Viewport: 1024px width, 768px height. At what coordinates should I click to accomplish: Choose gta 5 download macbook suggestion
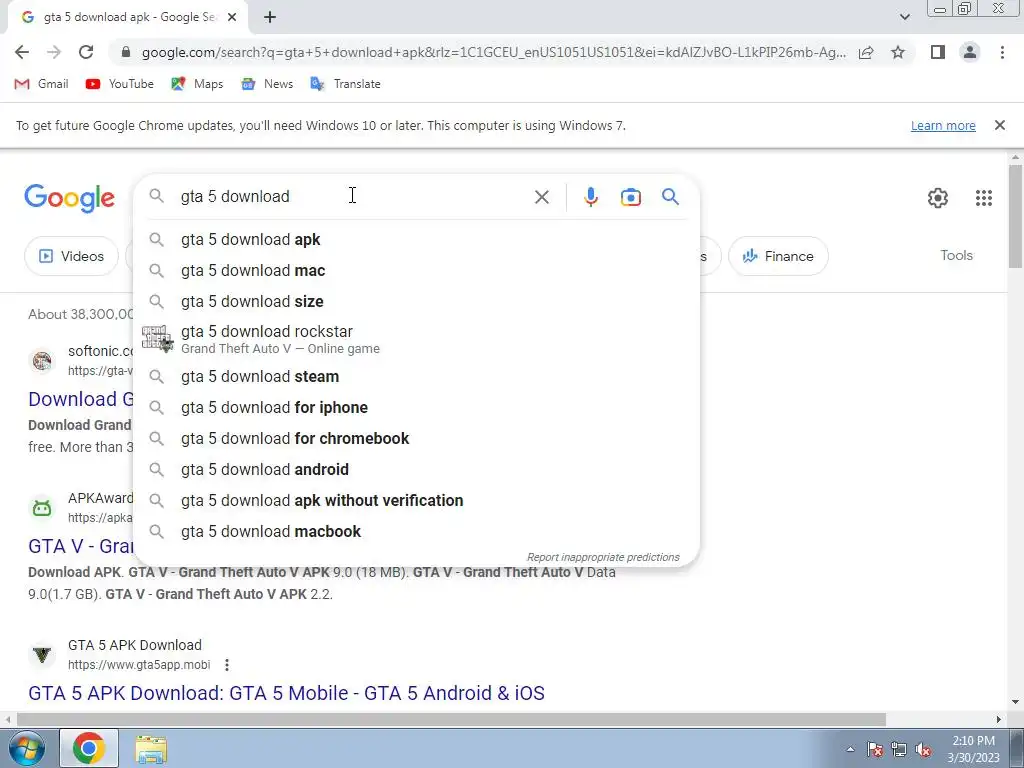(x=416, y=531)
